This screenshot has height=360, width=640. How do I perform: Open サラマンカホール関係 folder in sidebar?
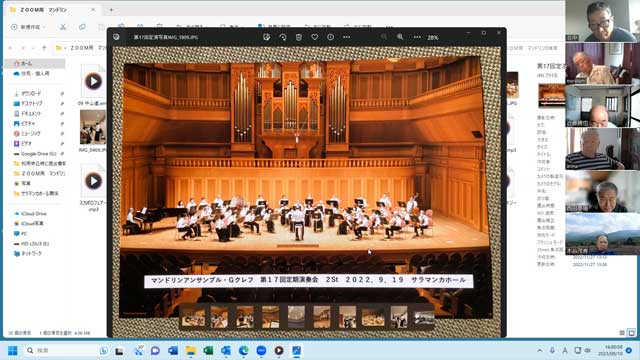click(x=35, y=193)
